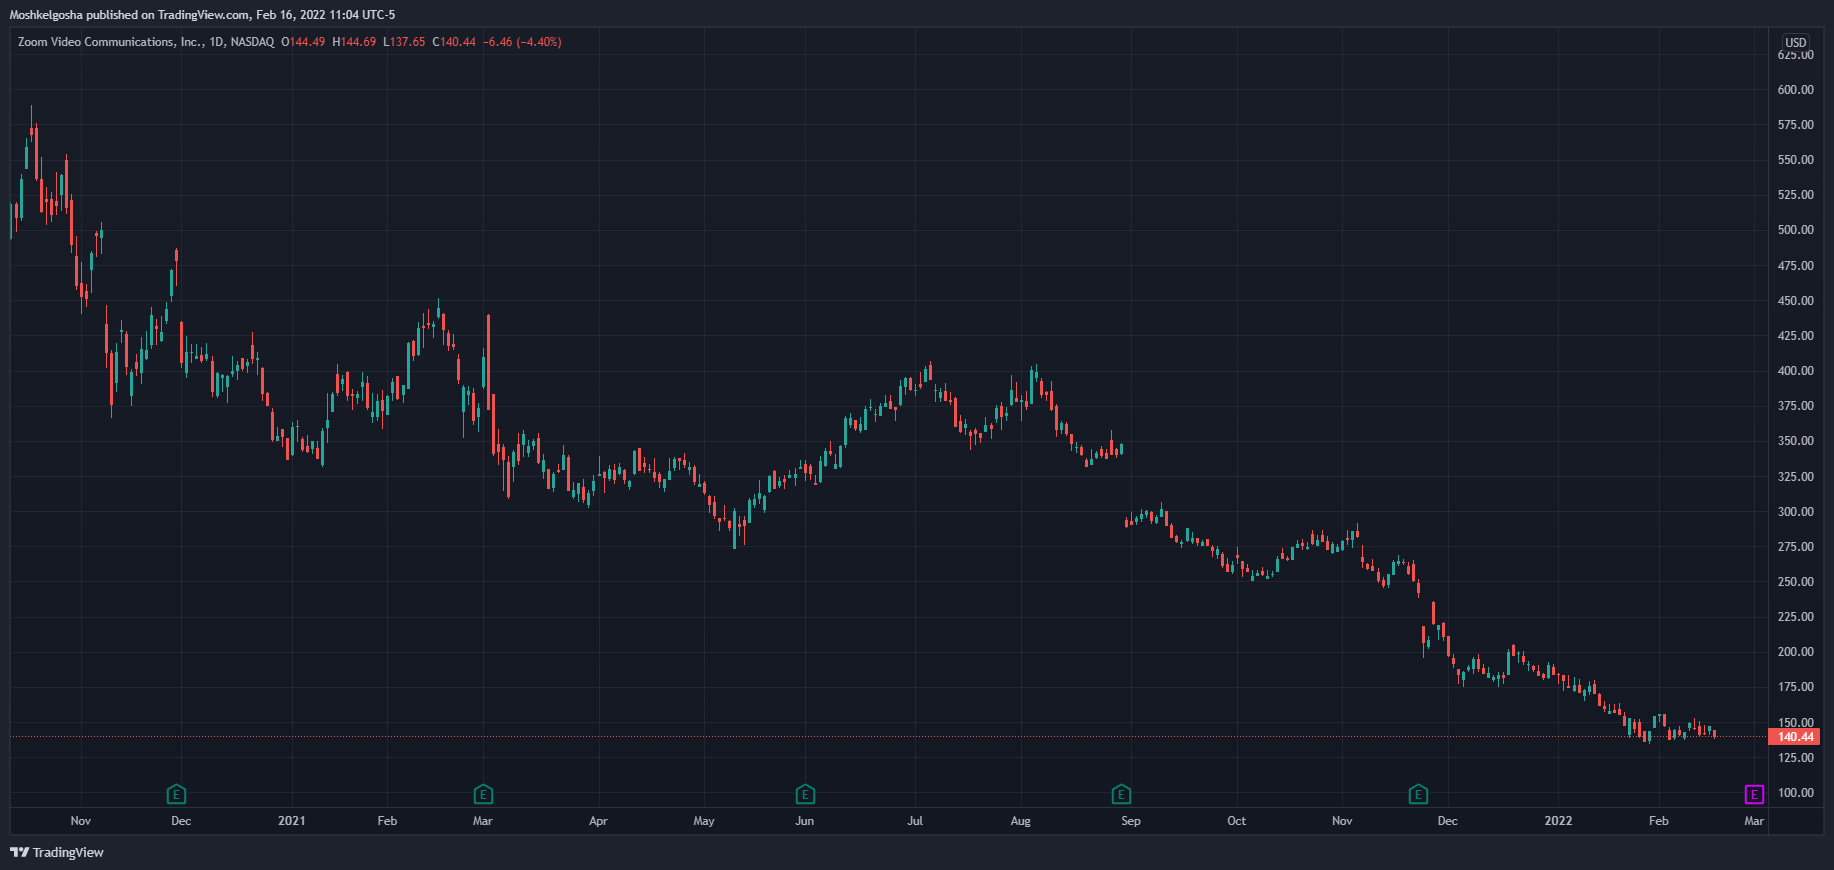Click the 500.00 price axis label

(1796, 230)
